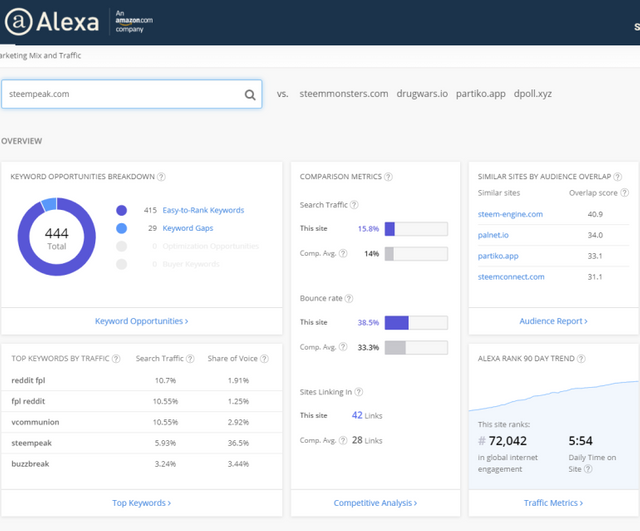640x531 pixels.
Task: Click the 'buzzbreak' keyword
Action: tap(30, 464)
